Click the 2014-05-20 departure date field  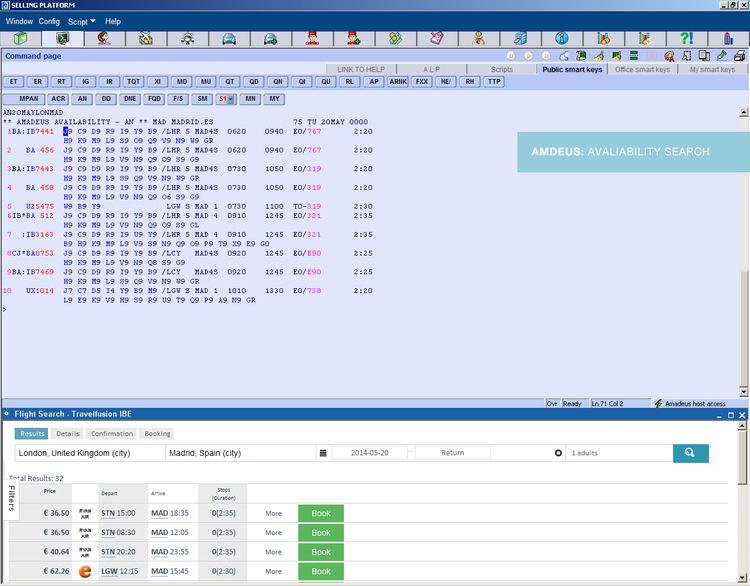click(369, 453)
